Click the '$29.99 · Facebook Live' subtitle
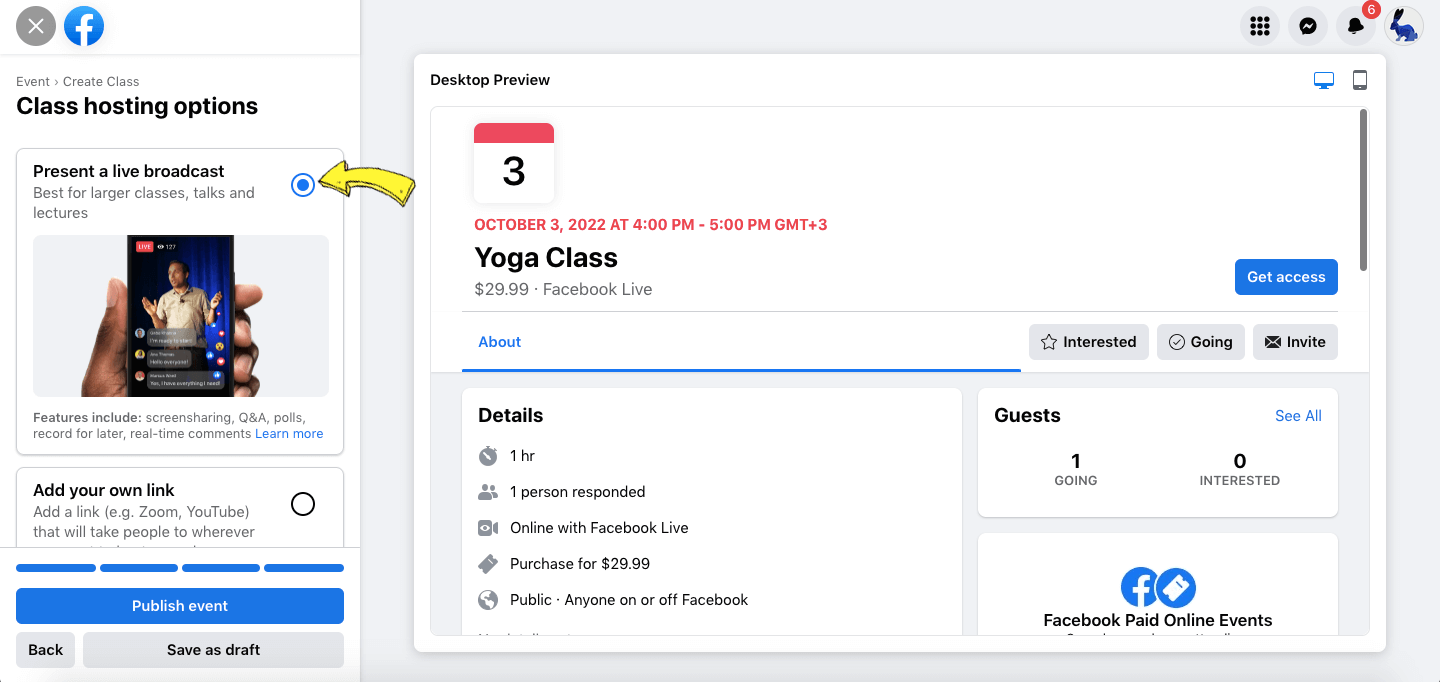Viewport: 1440px width, 682px height. 563,290
